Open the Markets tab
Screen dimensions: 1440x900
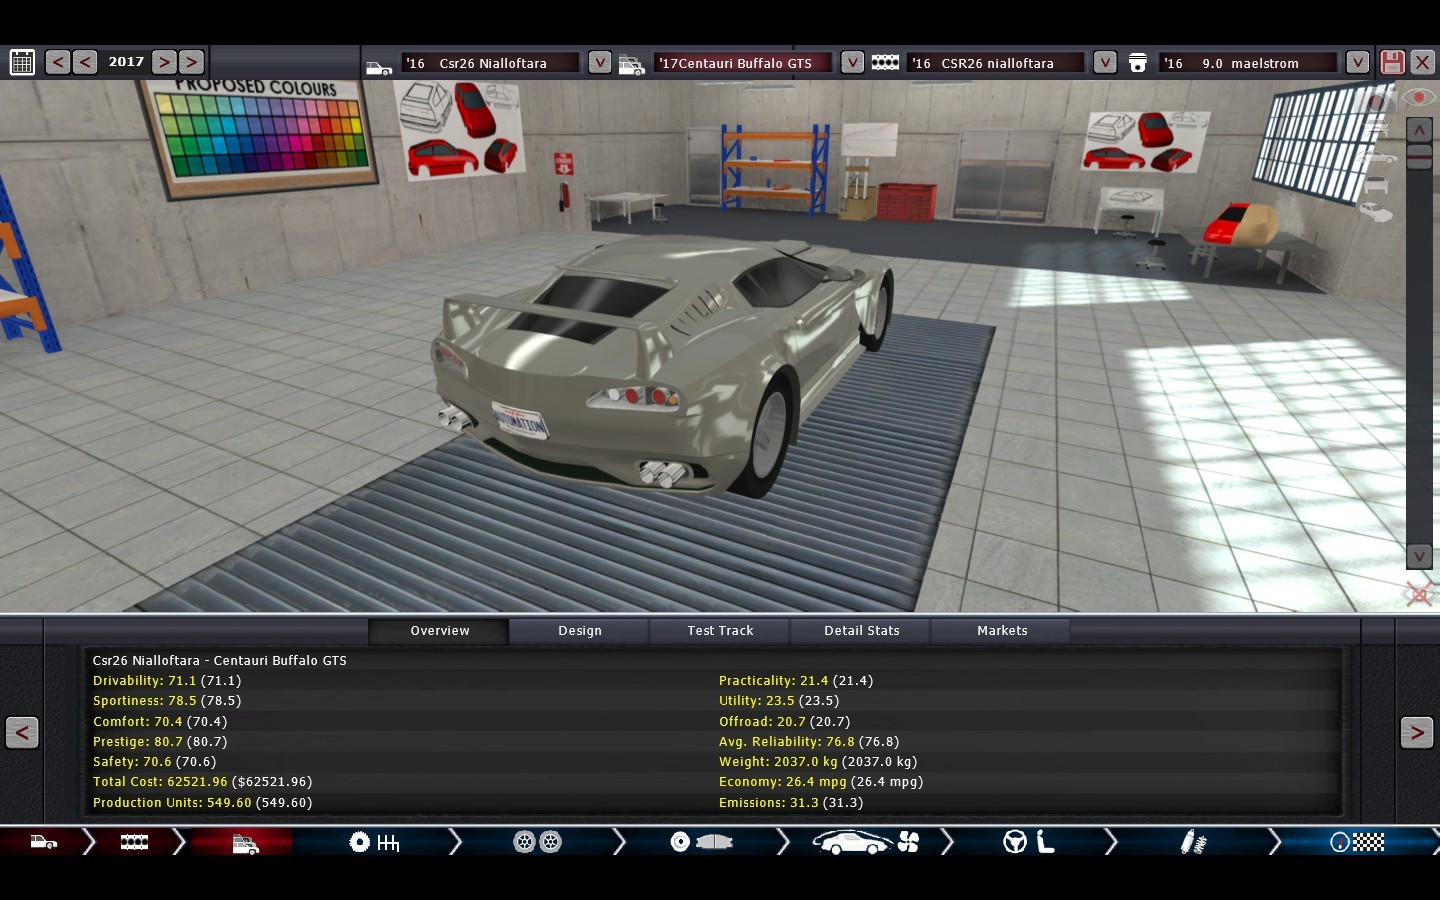click(1002, 631)
